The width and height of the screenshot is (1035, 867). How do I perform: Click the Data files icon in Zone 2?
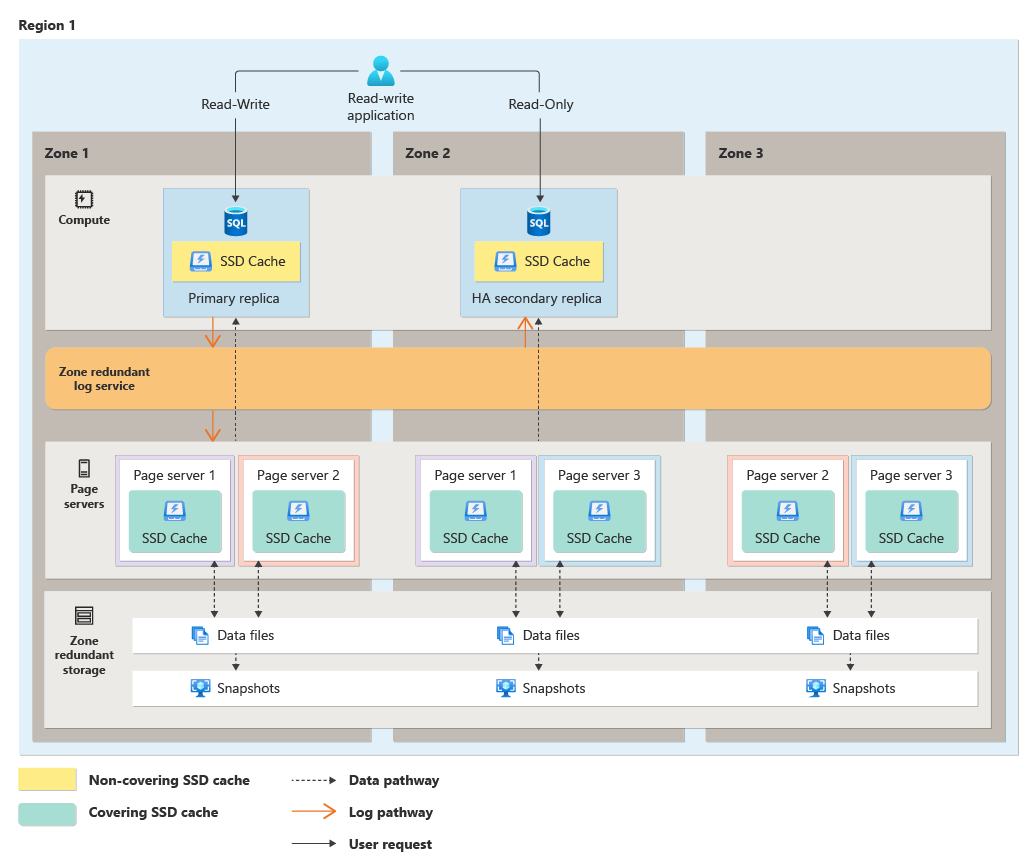click(x=506, y=634)
